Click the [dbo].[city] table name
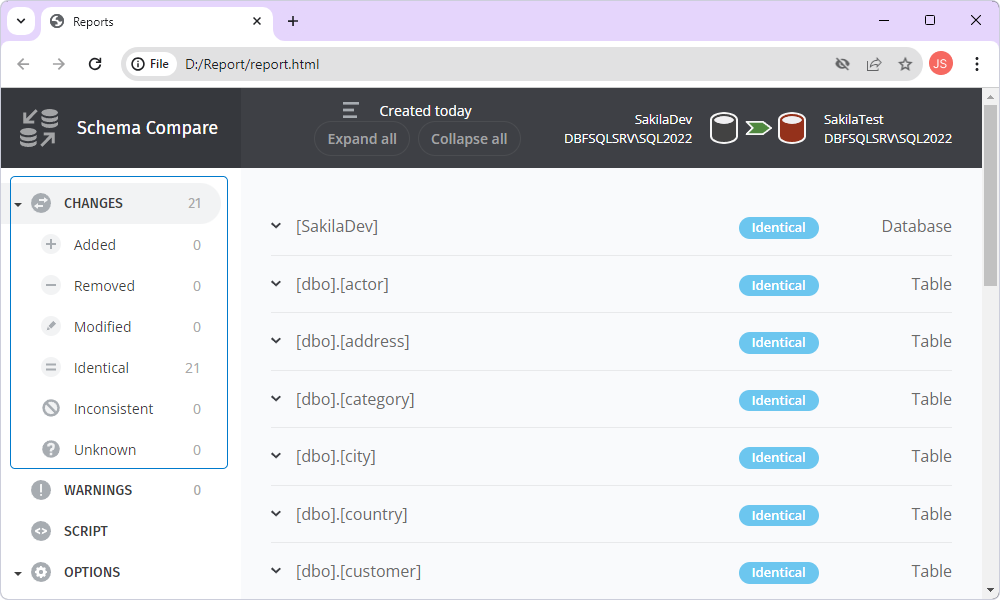Viewport: 1000px width, 600px height. [335, 457]
